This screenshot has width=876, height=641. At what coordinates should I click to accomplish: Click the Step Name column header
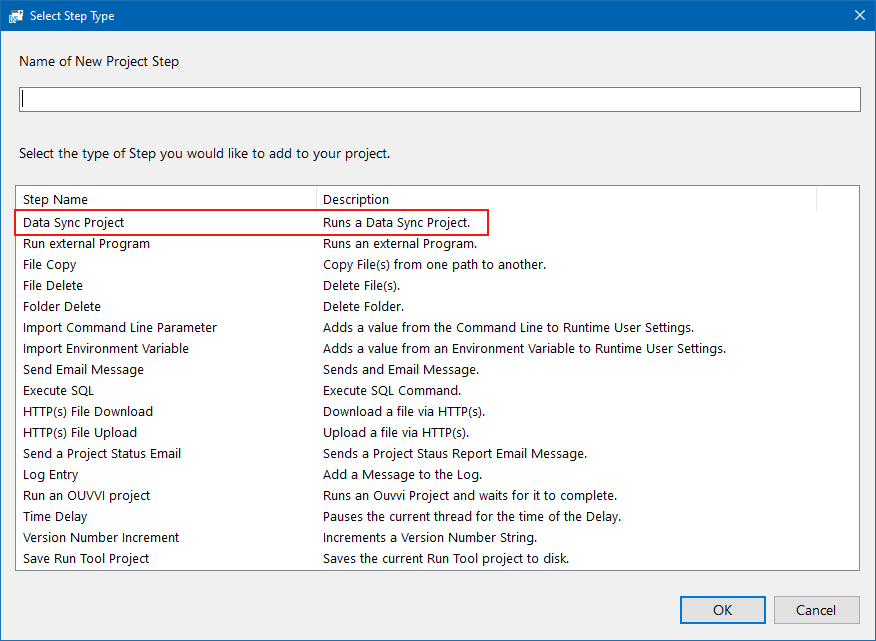166,200
